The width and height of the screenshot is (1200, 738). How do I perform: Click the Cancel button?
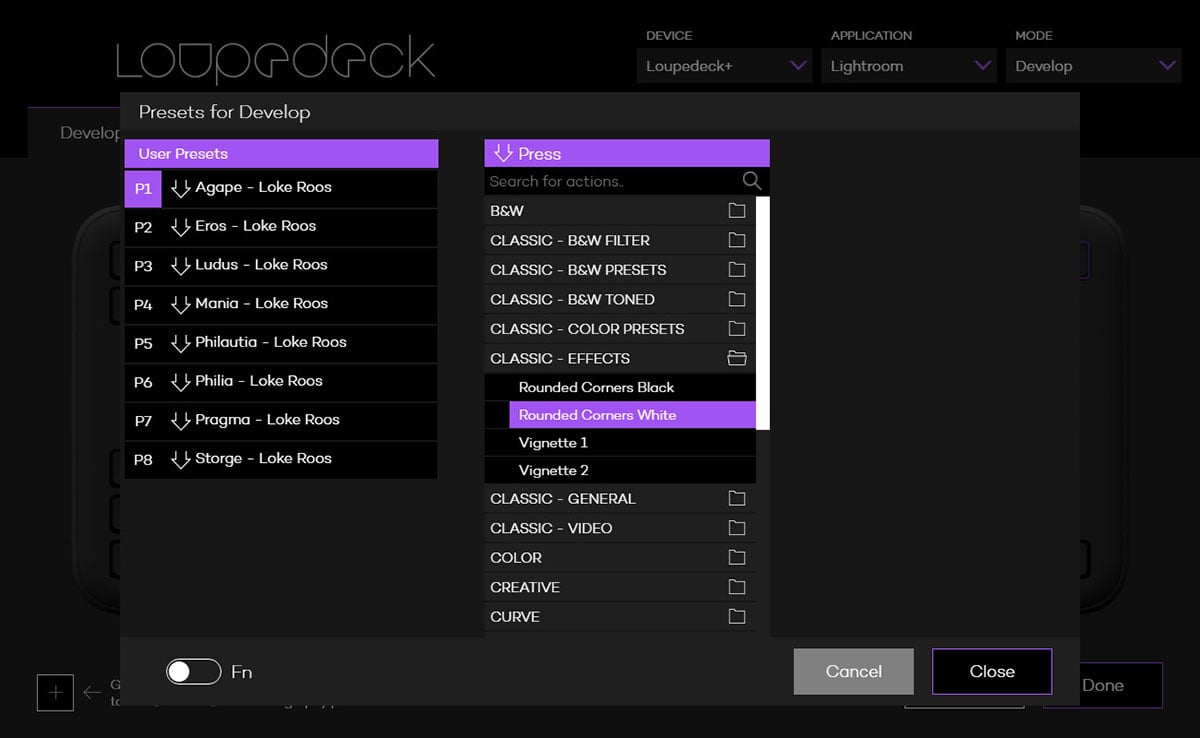854,672
